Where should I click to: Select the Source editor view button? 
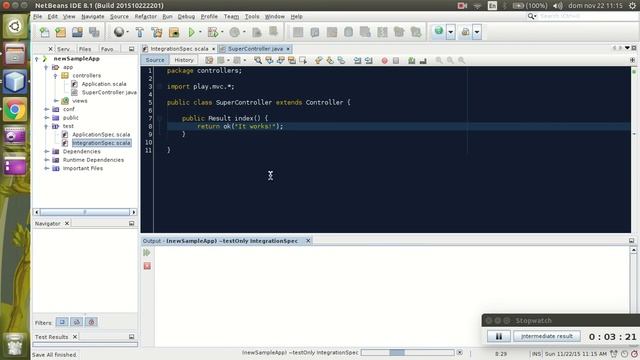[x=155, y=60]
